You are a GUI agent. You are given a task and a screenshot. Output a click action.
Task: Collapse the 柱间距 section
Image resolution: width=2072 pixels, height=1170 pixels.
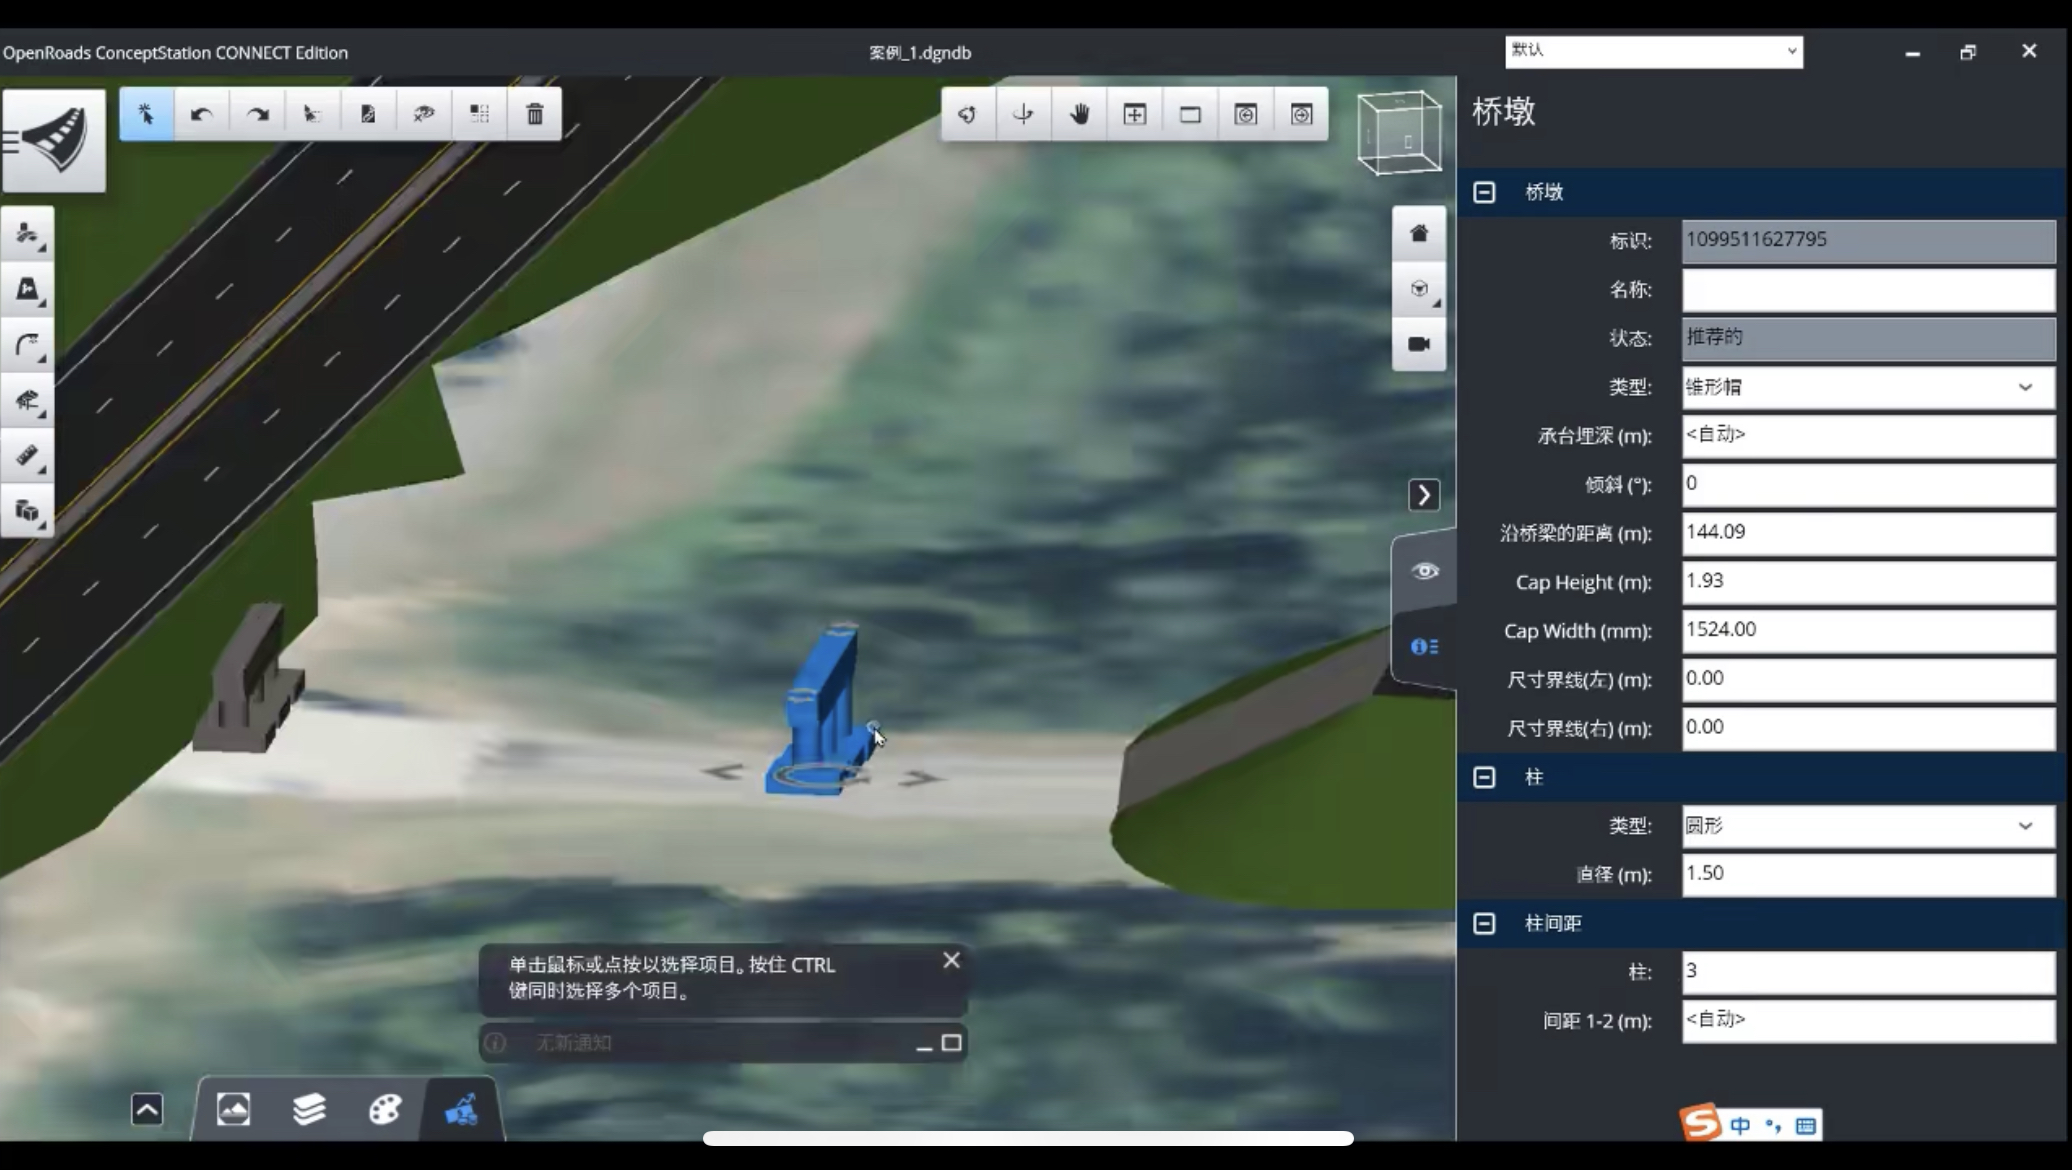point(1484,923)
